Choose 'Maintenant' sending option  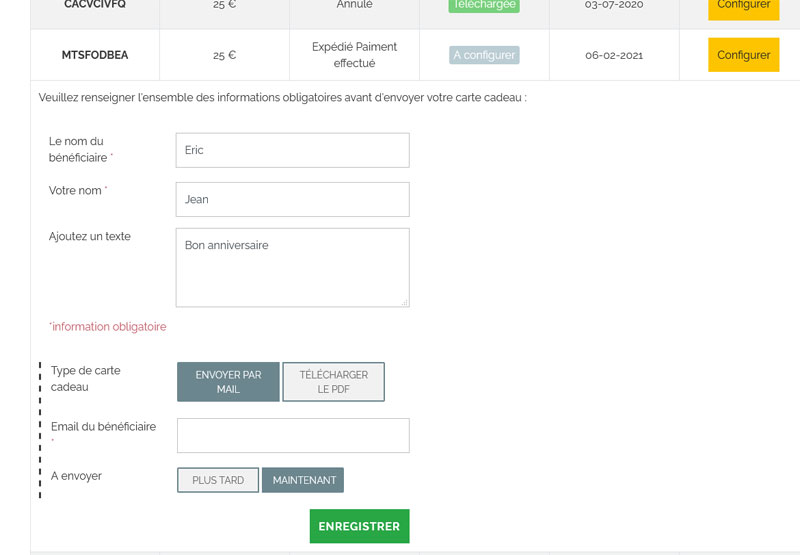303,480
